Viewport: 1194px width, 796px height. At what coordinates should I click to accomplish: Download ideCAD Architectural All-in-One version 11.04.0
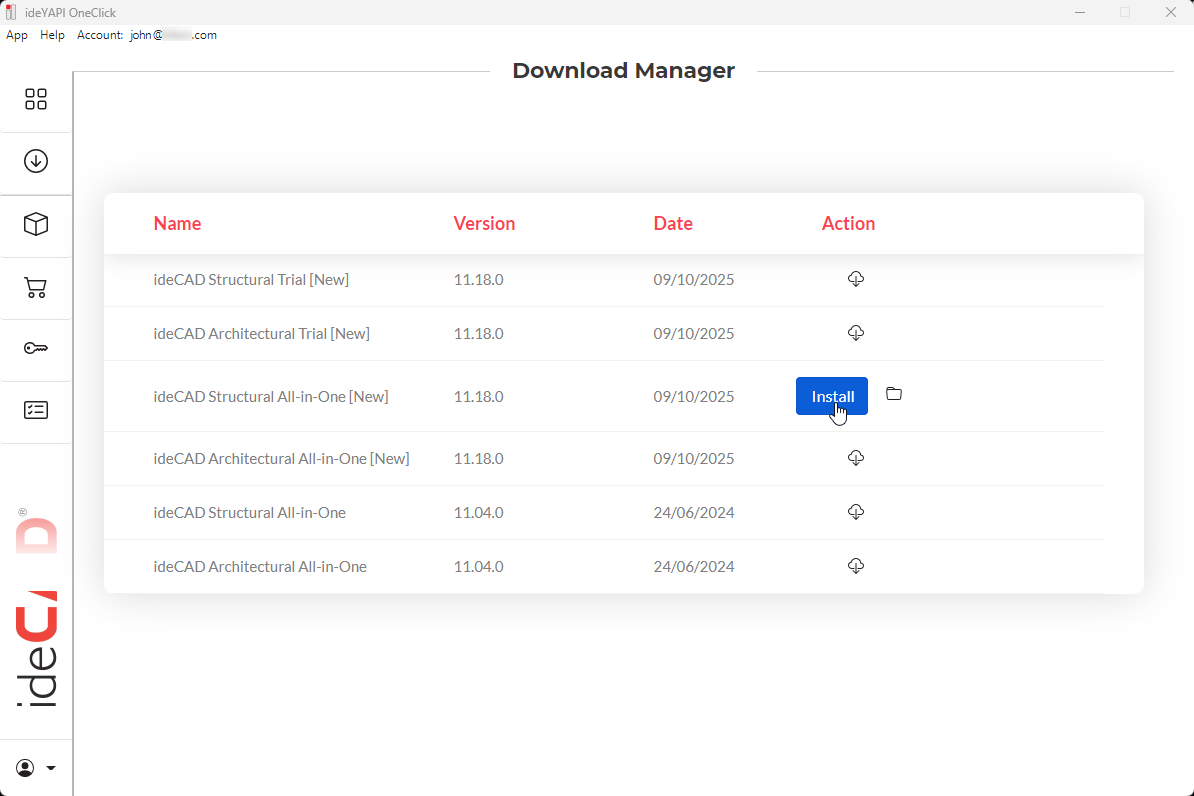pyautogui.click(x=855, y=566)
